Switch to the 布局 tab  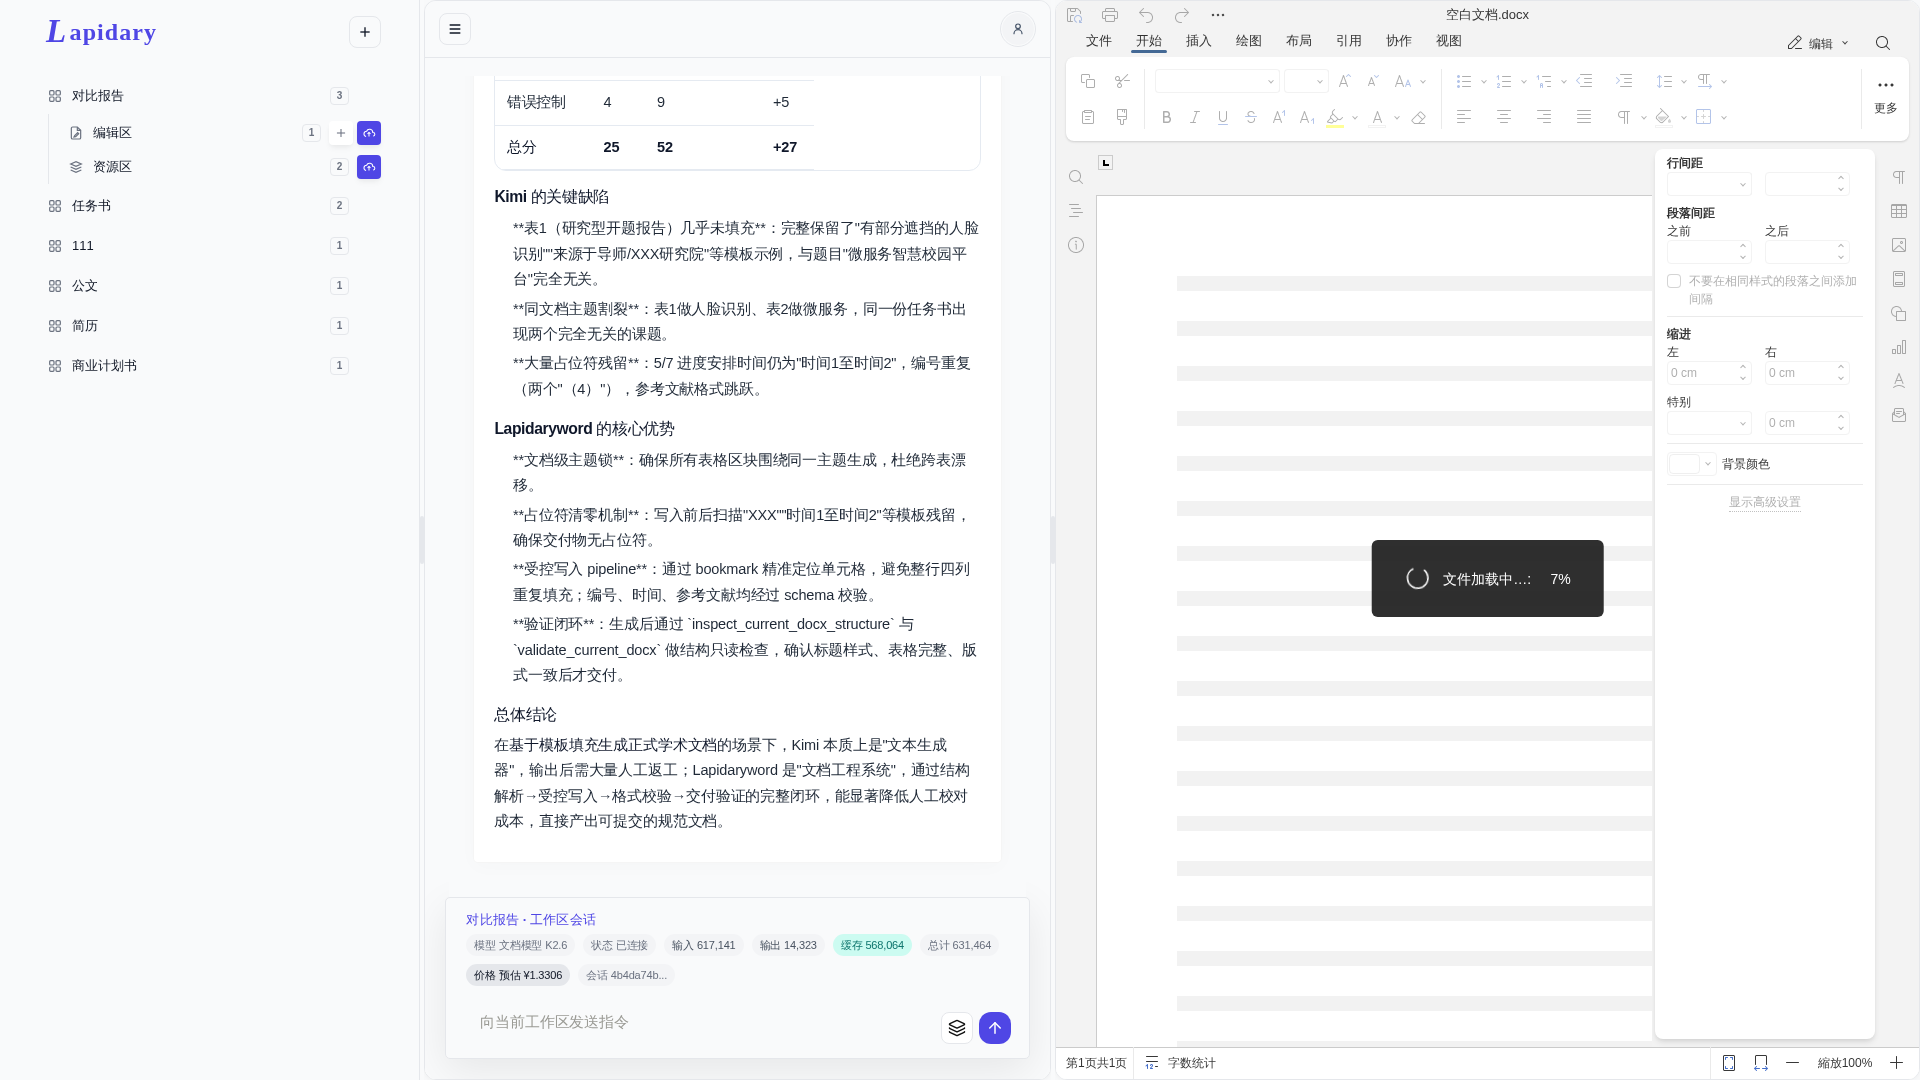coord(1299,41)
